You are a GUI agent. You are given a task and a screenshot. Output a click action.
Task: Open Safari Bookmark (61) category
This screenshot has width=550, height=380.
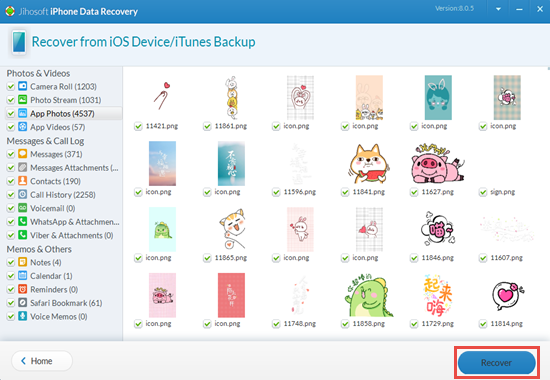66,303
